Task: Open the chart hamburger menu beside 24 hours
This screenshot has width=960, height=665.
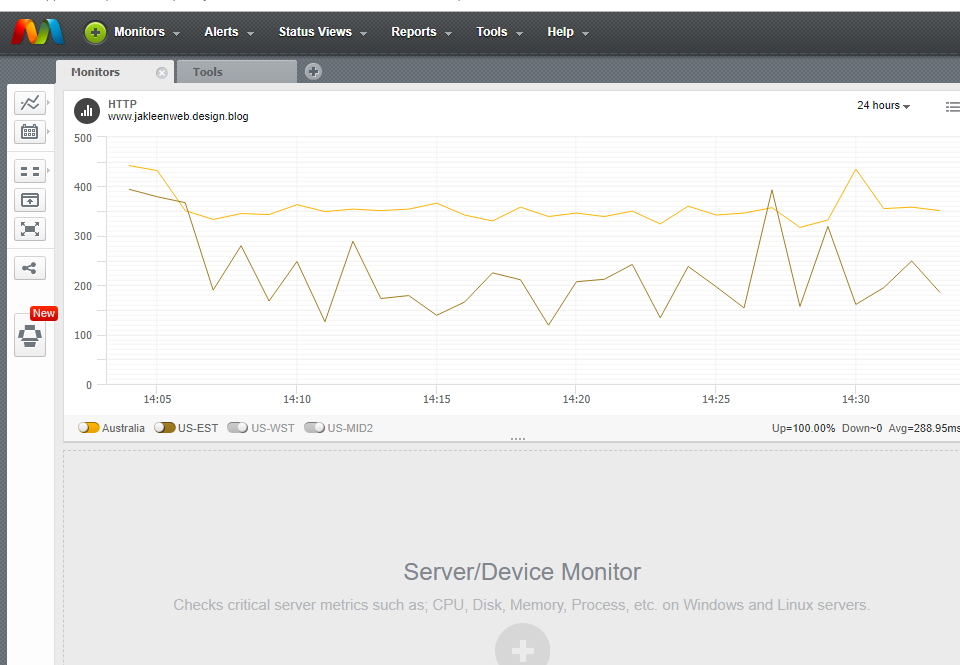Action: tap(952, 106)
